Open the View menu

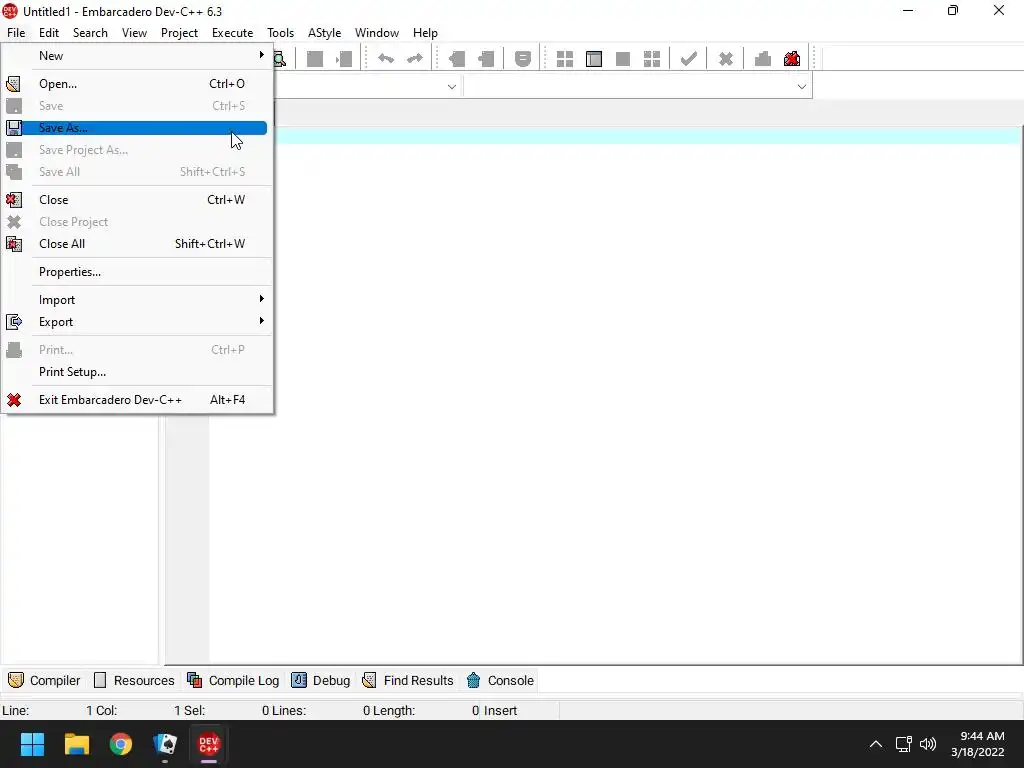coord(135,33)
